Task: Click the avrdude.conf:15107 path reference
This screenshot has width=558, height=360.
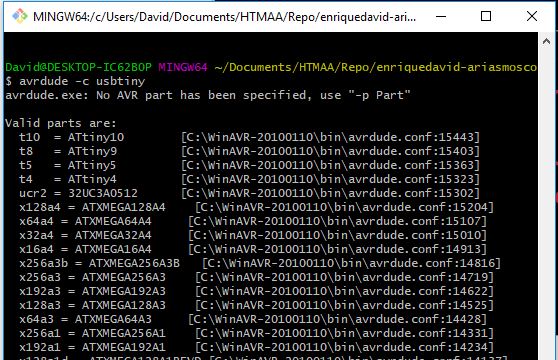Action: point(337,221)
